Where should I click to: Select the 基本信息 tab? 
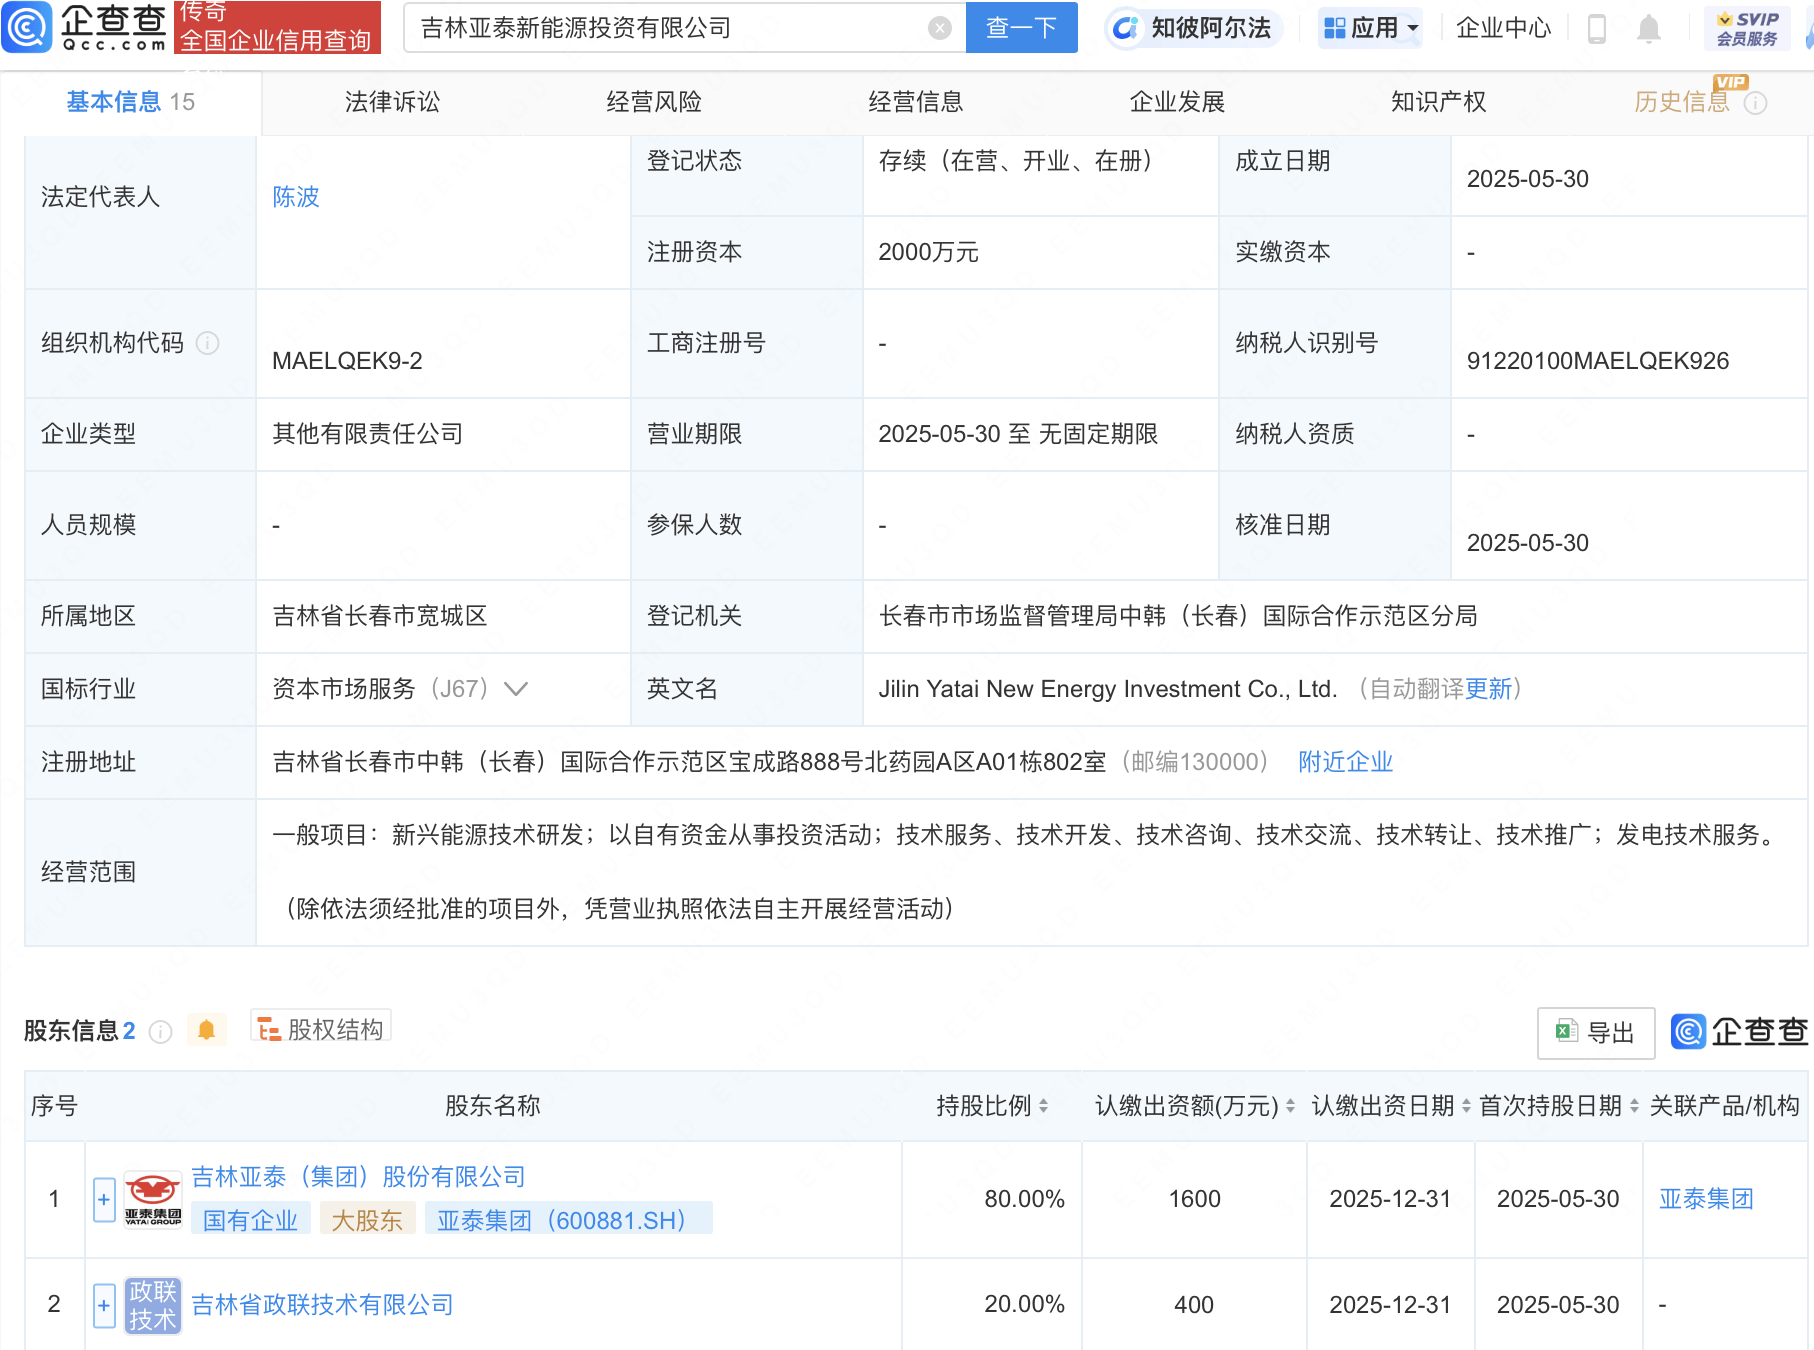(x=131, y=102)
